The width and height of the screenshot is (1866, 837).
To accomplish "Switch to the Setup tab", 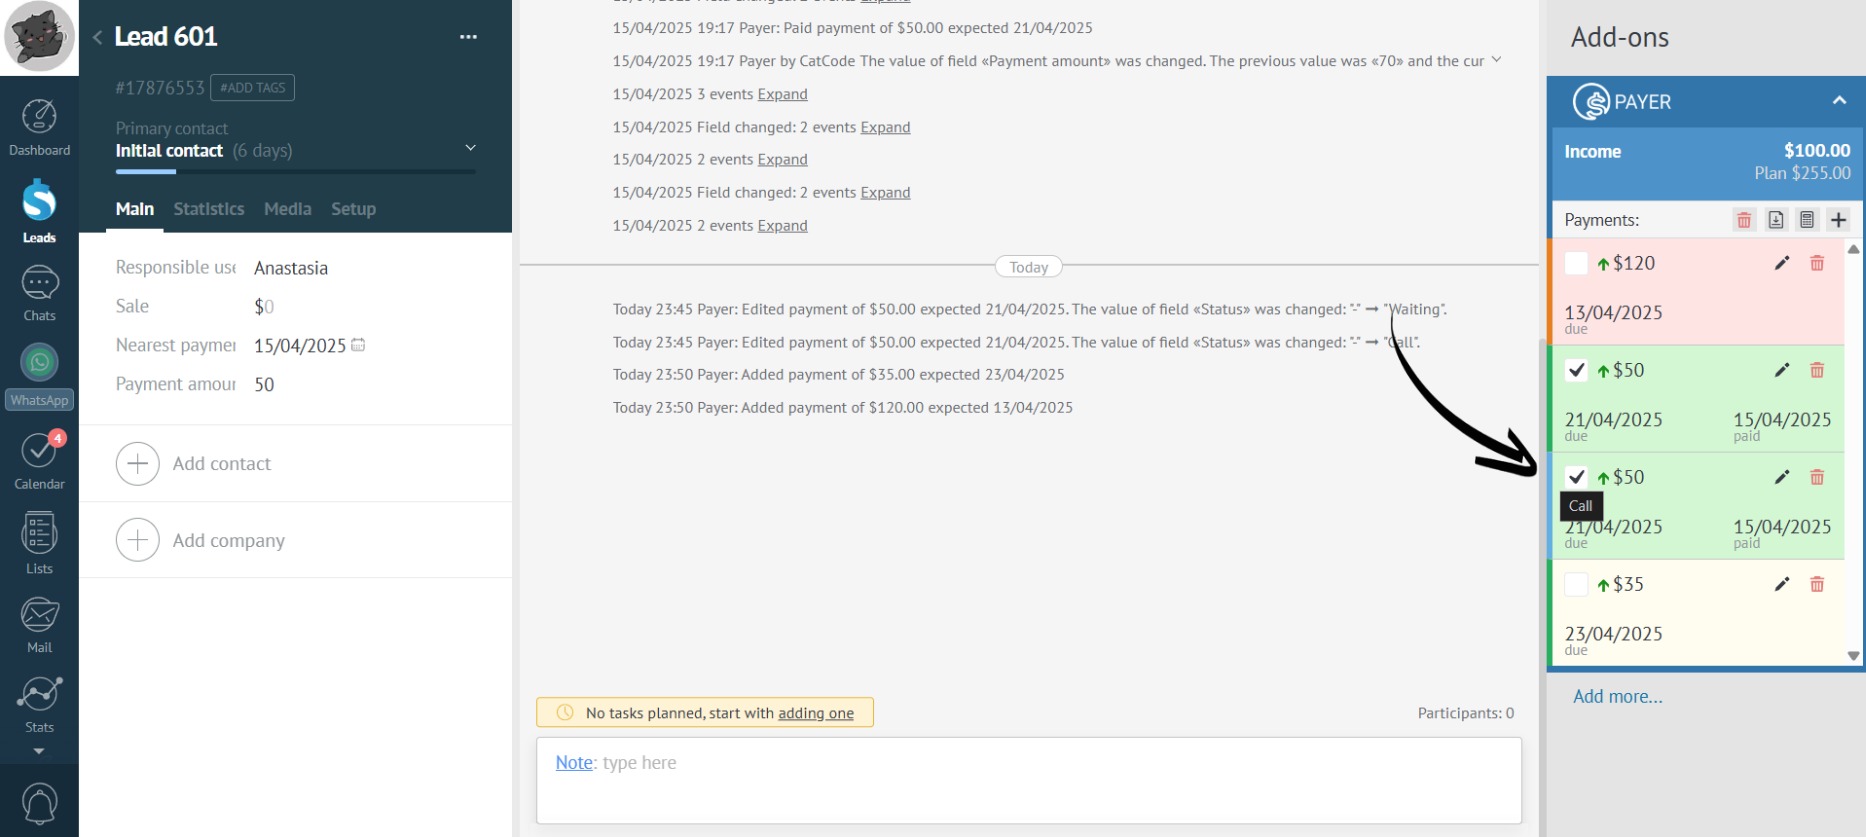I will tap(353, 209).
